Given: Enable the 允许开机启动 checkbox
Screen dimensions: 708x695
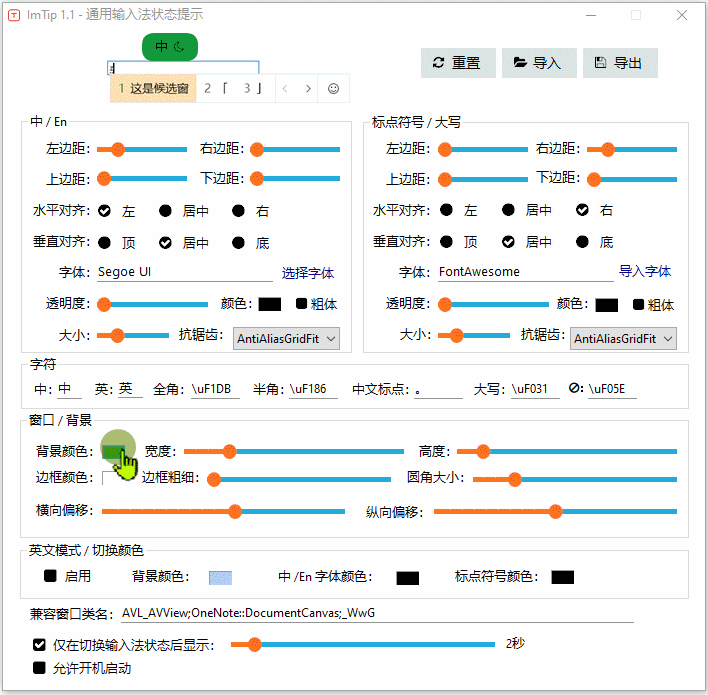Looking at the screenshot, I should point(40,668).
